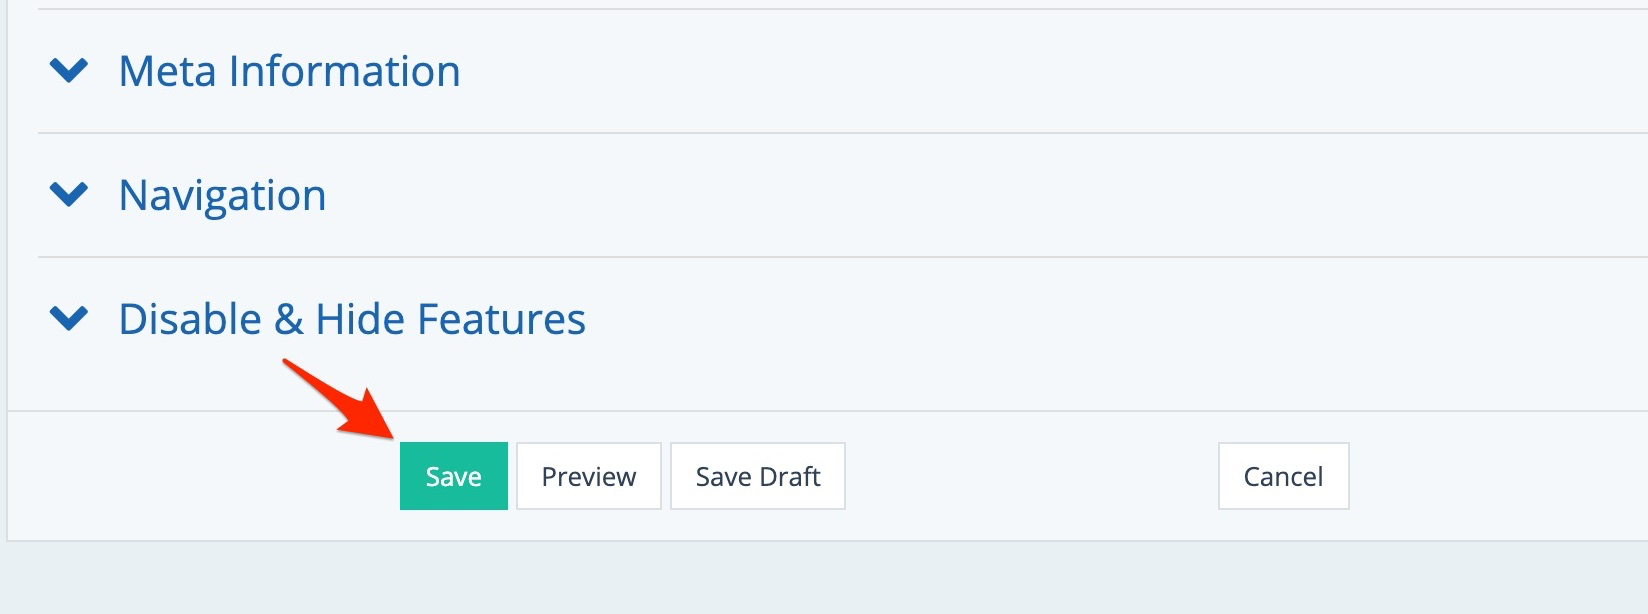Click the chevron icon beside Meta Information
Viewport: 1648px width, 614px height.
[69, 71]
